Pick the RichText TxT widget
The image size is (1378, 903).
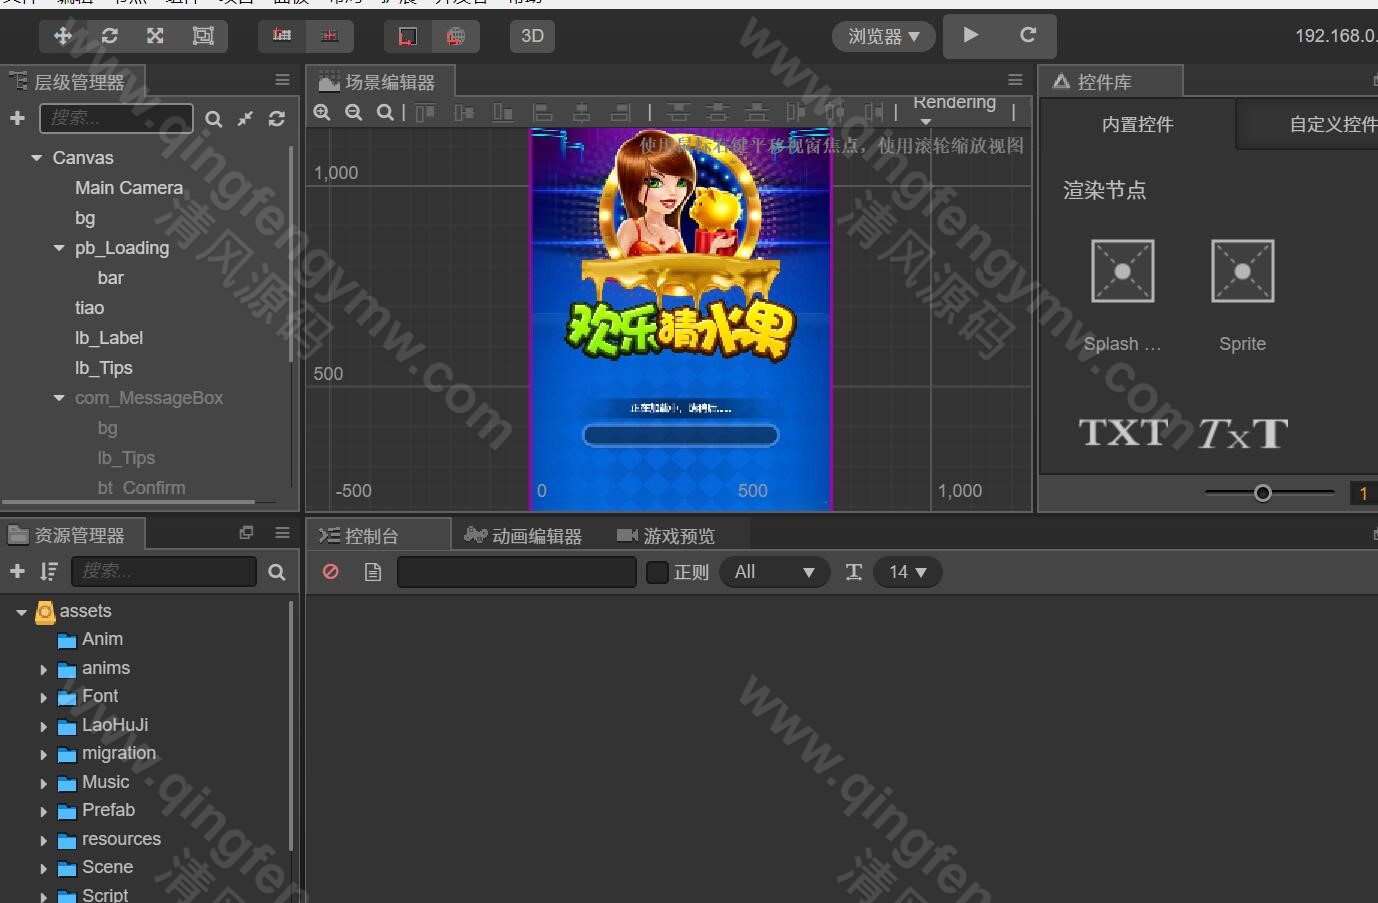1243,433
